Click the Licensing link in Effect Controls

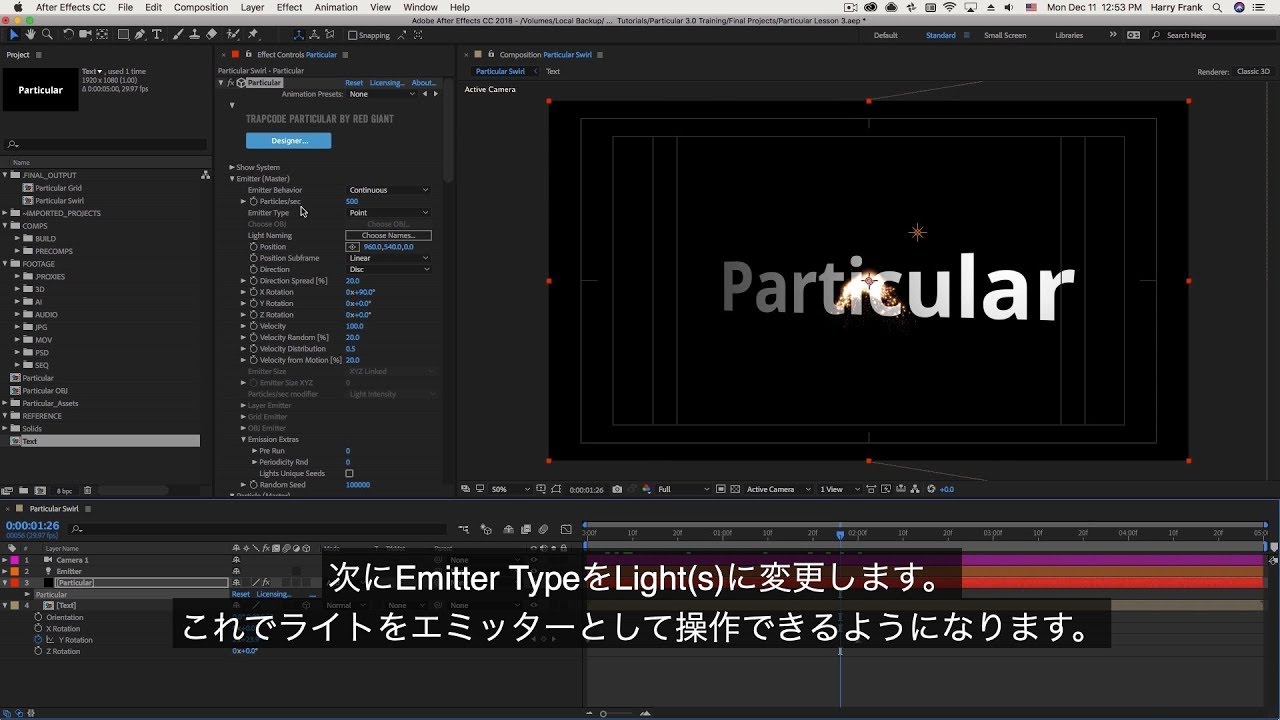point(387,83)
